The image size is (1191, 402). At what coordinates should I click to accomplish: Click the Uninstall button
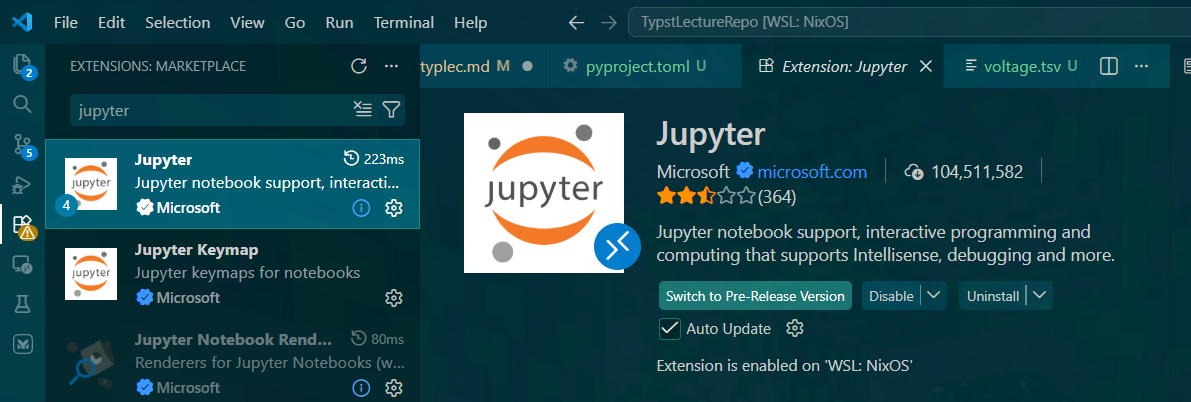pos(993,296)
